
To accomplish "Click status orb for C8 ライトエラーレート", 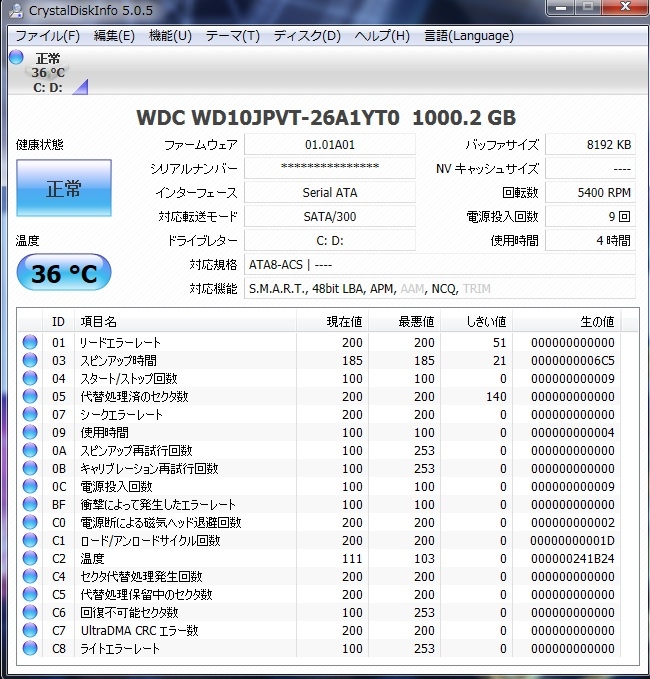I will (30, 648).
